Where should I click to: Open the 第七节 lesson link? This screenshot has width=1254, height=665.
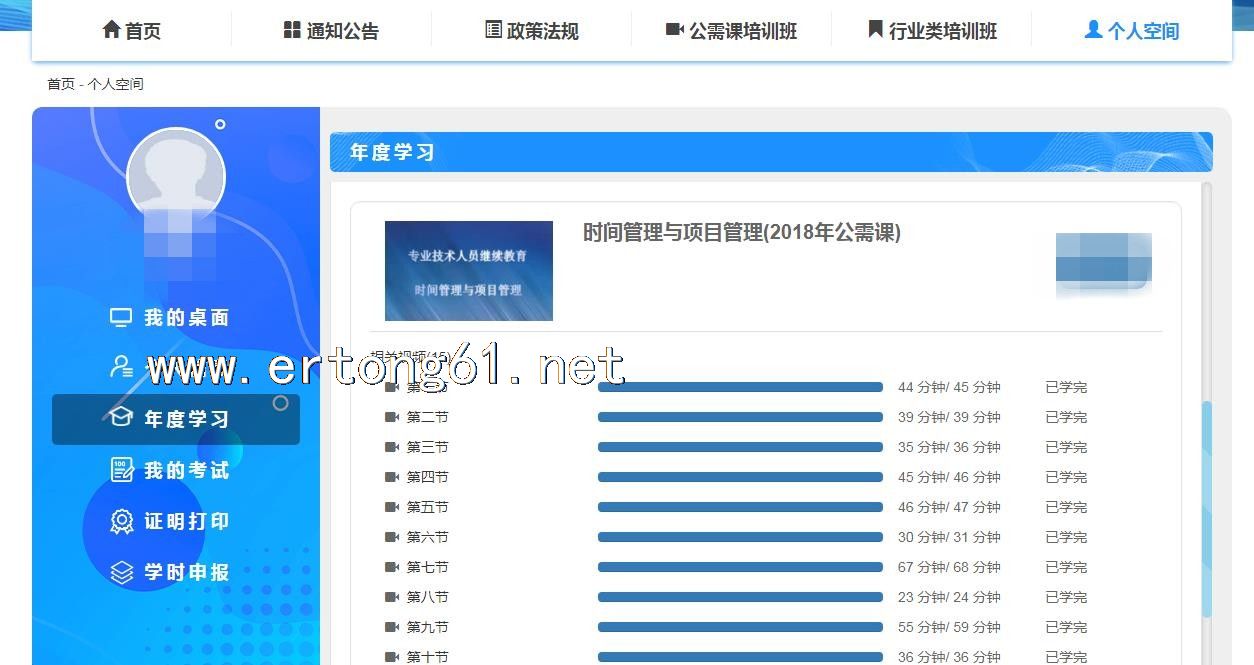(427, 567)
